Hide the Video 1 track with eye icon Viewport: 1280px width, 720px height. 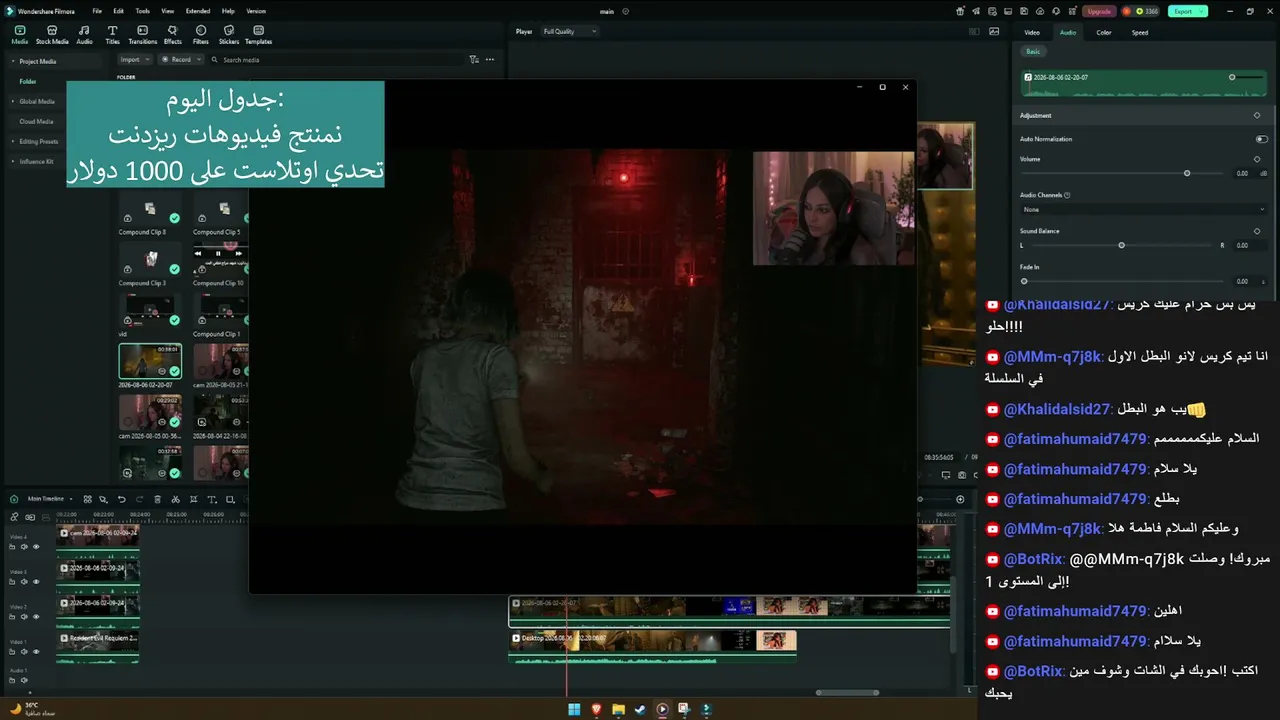[36, 652]
